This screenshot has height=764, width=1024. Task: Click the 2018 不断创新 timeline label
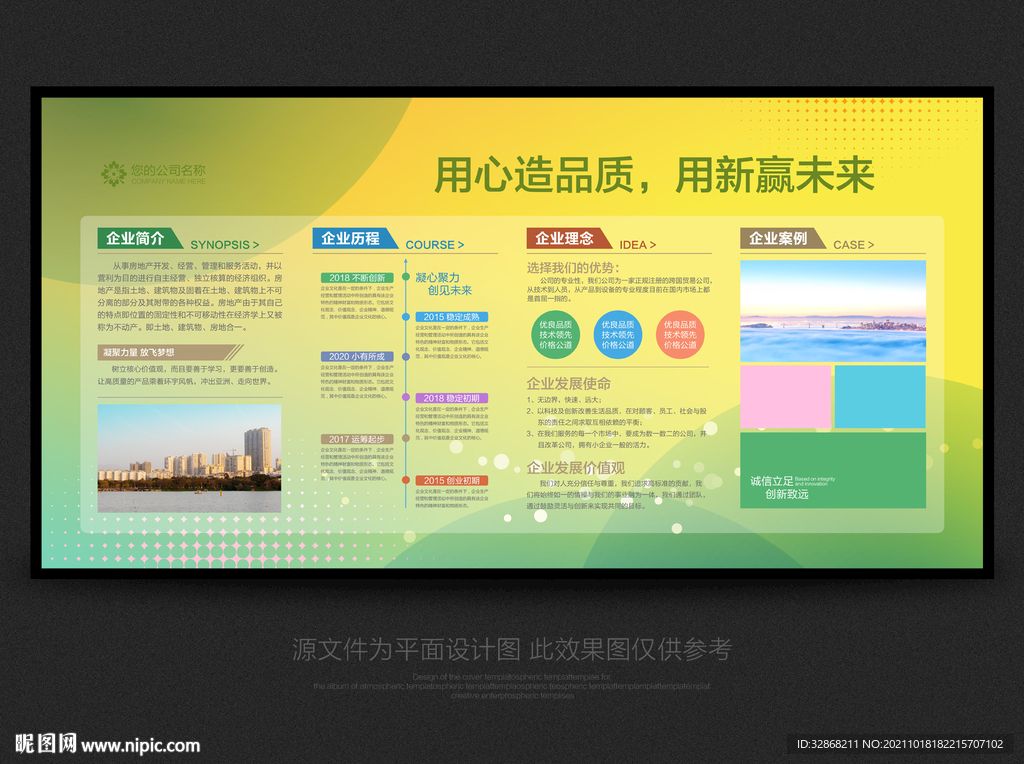pos(357,278)
